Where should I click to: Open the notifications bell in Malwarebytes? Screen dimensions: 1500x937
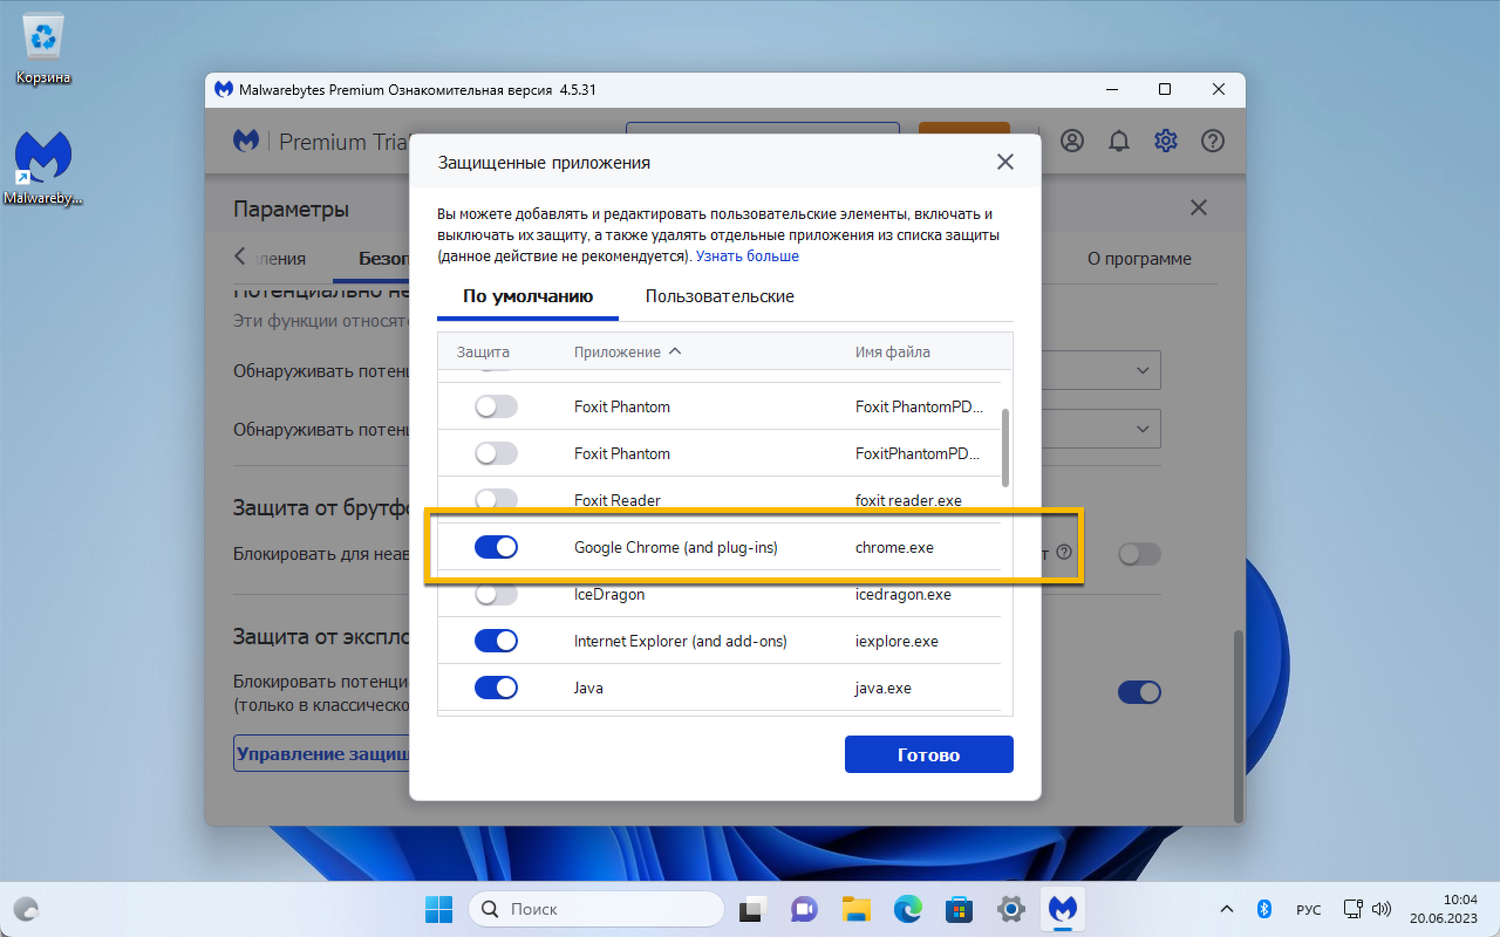(1119, 141)
